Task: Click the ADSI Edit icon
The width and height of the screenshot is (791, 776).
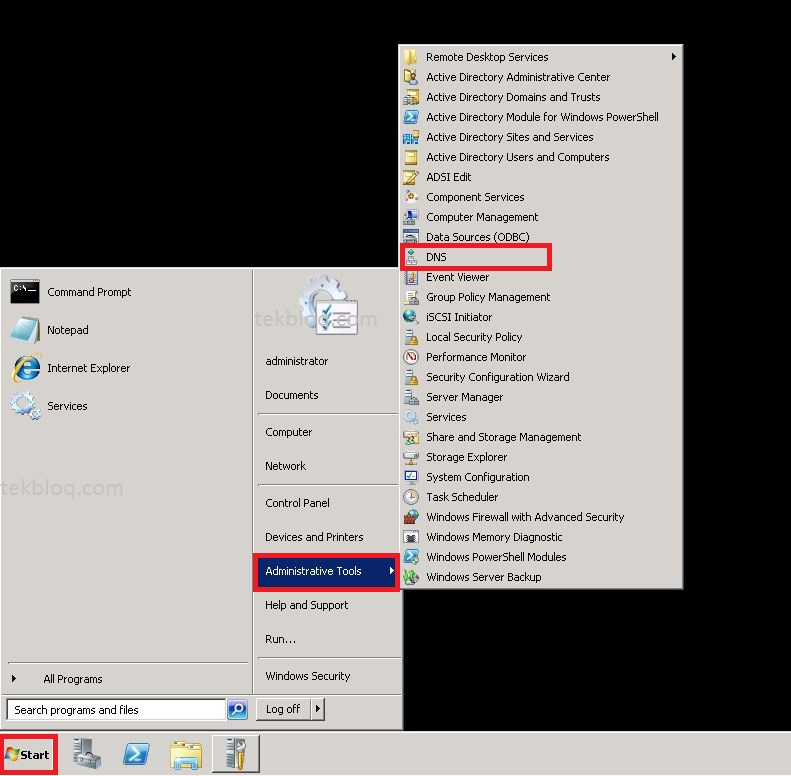Action: click(x=411, y=177)
